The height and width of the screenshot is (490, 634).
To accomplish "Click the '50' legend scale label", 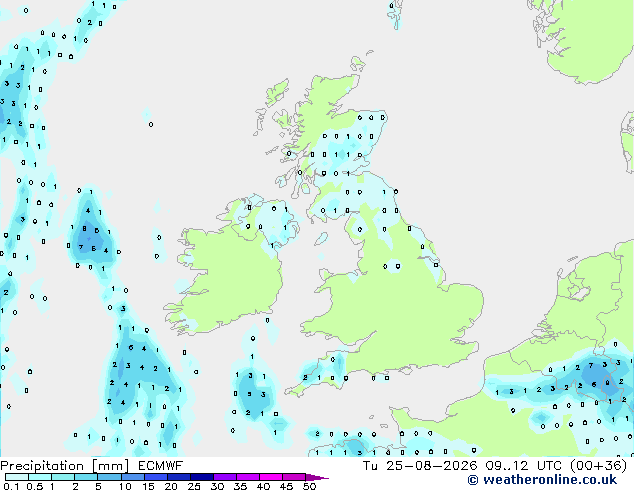I will coord(309,486).
